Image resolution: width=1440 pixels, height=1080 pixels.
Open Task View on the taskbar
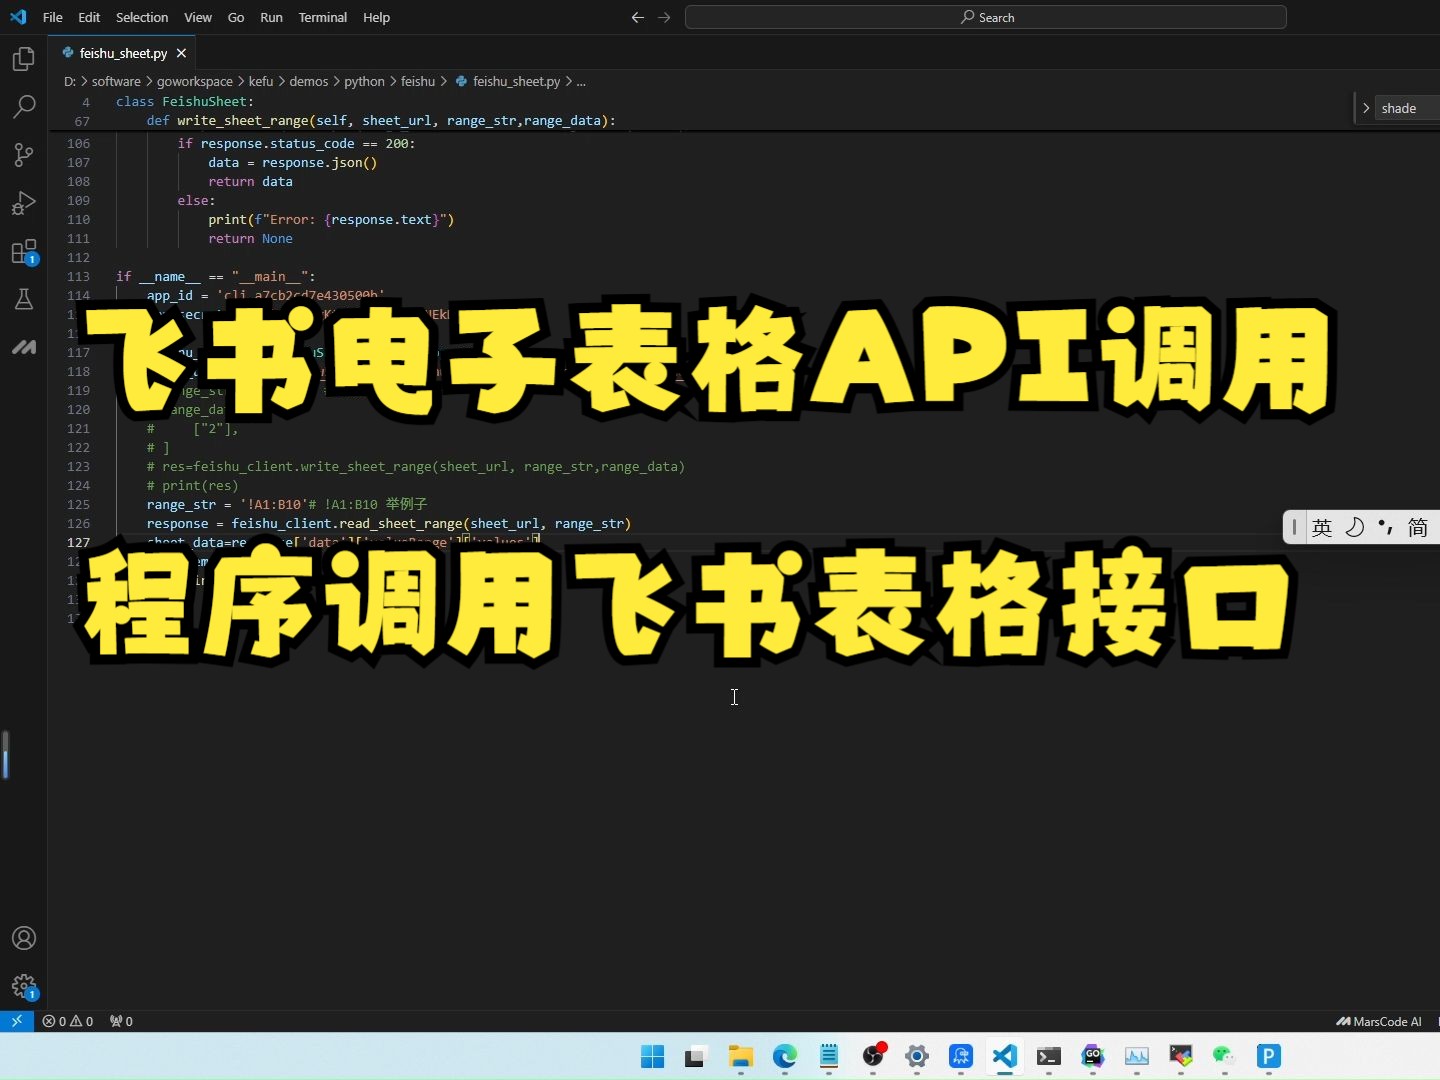coord(696,1056)
